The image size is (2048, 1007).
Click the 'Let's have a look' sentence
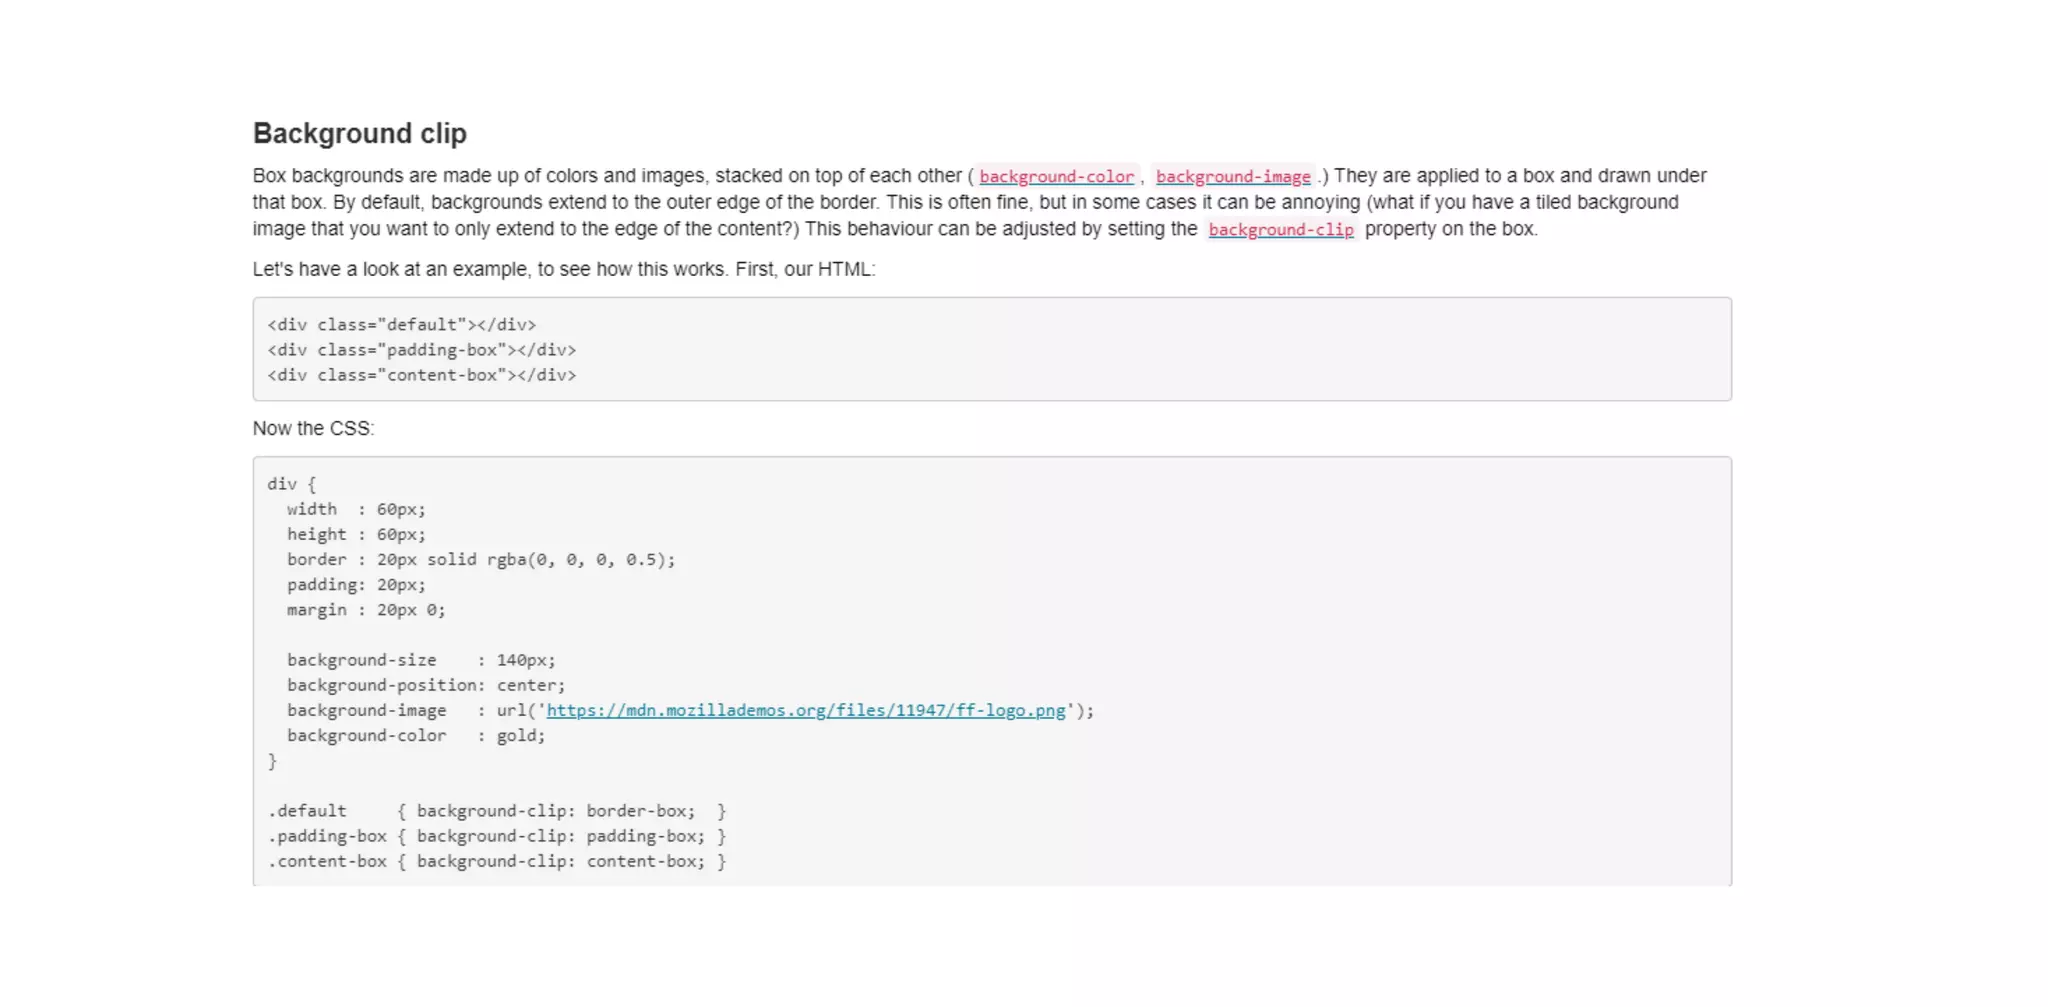(564, 269)
